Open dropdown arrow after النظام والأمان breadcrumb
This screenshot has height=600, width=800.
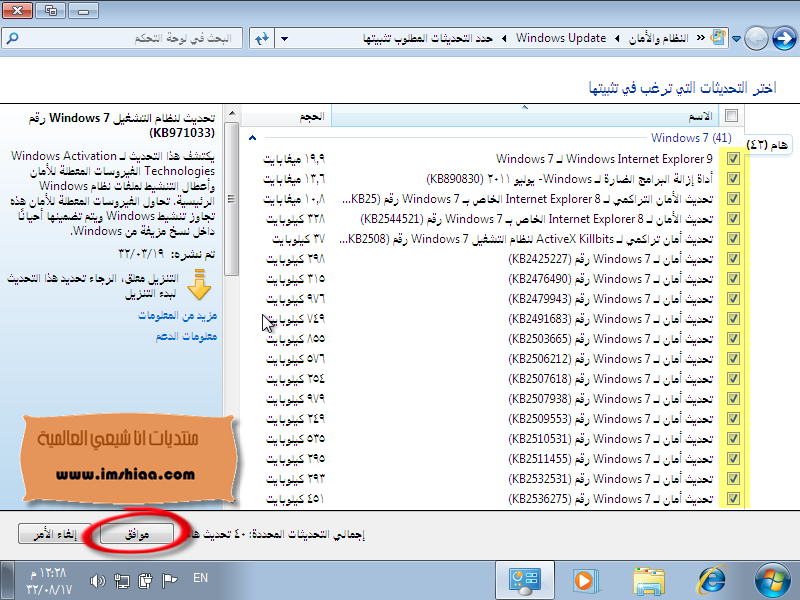(617, 38)
